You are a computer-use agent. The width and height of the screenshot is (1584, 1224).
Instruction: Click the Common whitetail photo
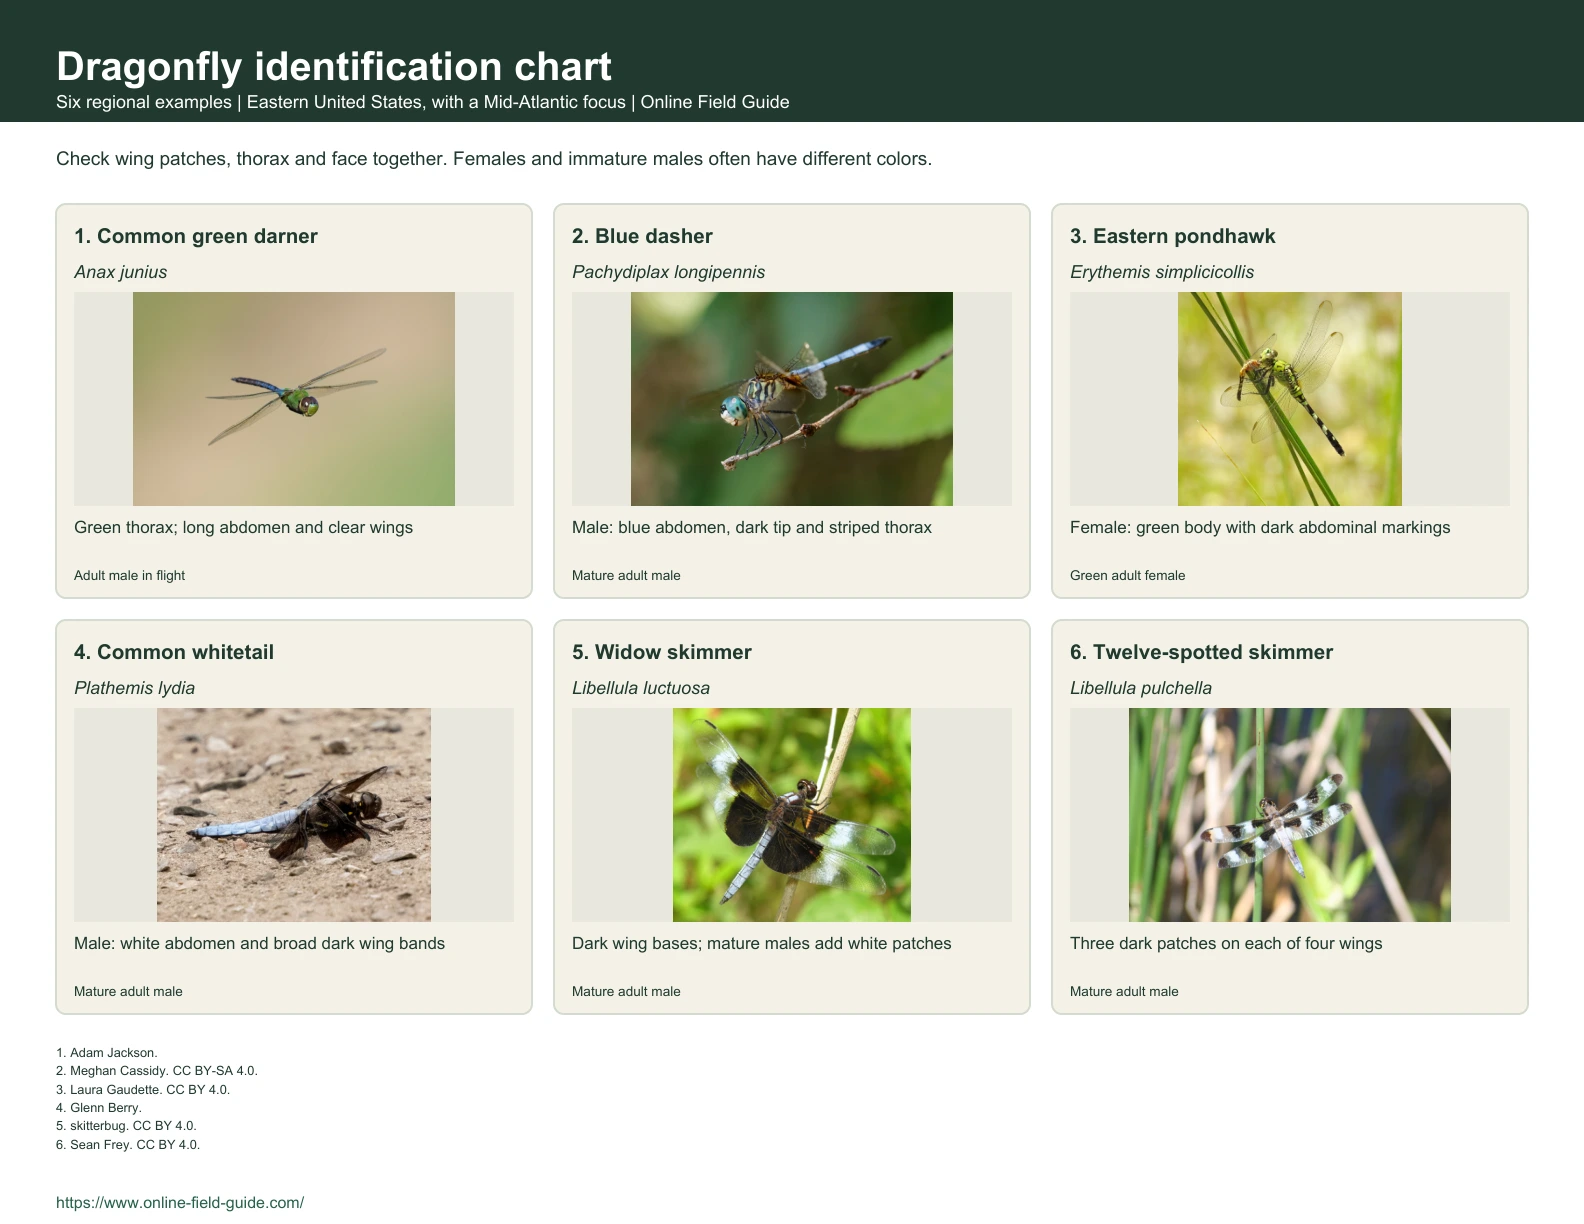pos(294,815)
